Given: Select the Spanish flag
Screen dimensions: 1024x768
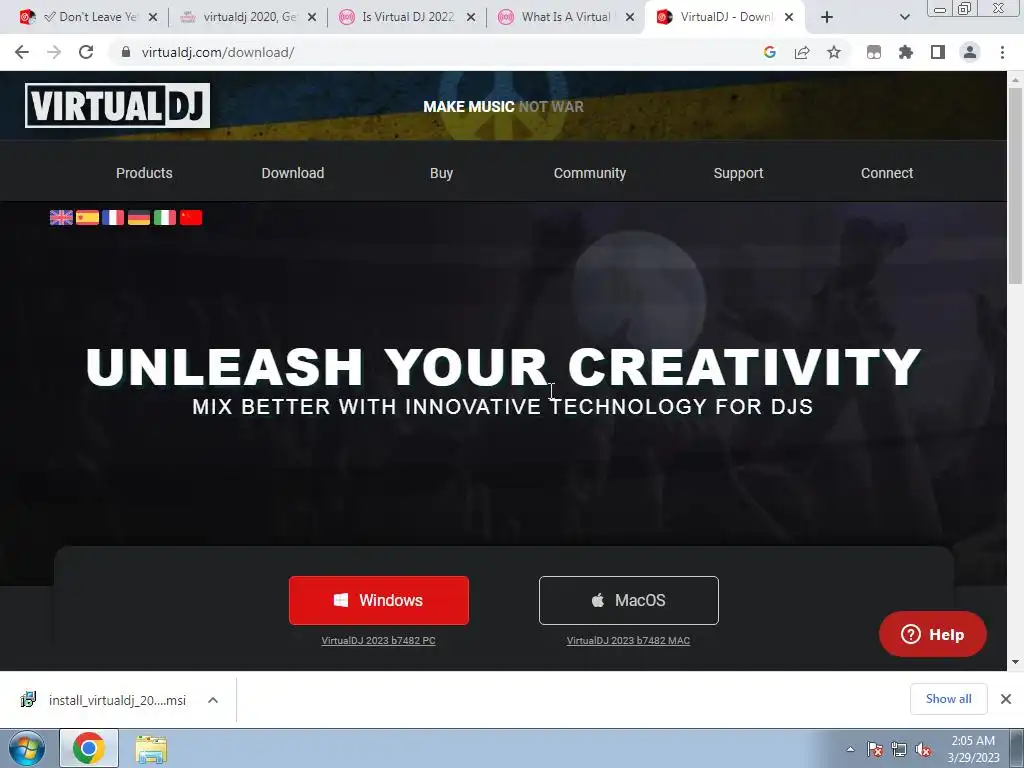Looking at the screenshot, I should (88, 217).
